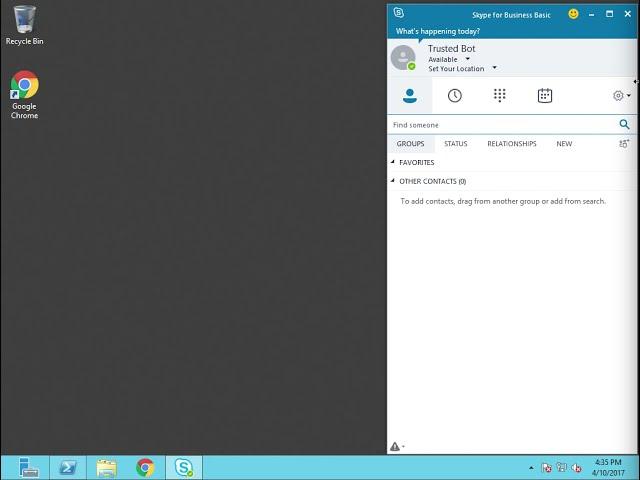The height and width of the screenshot is (480, 640).
Task: Open Google Chrome from the taskbar
Action: coord(145,467)
